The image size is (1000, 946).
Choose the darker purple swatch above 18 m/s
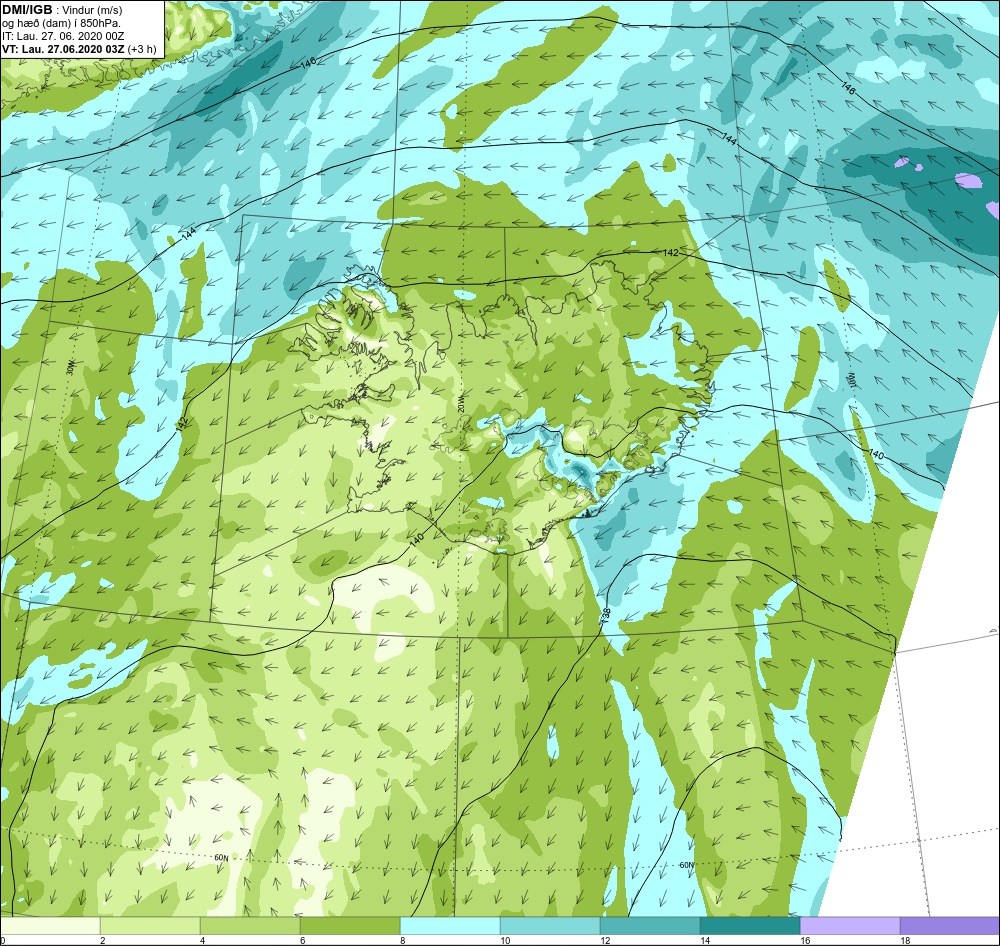[x=950, y=925]
